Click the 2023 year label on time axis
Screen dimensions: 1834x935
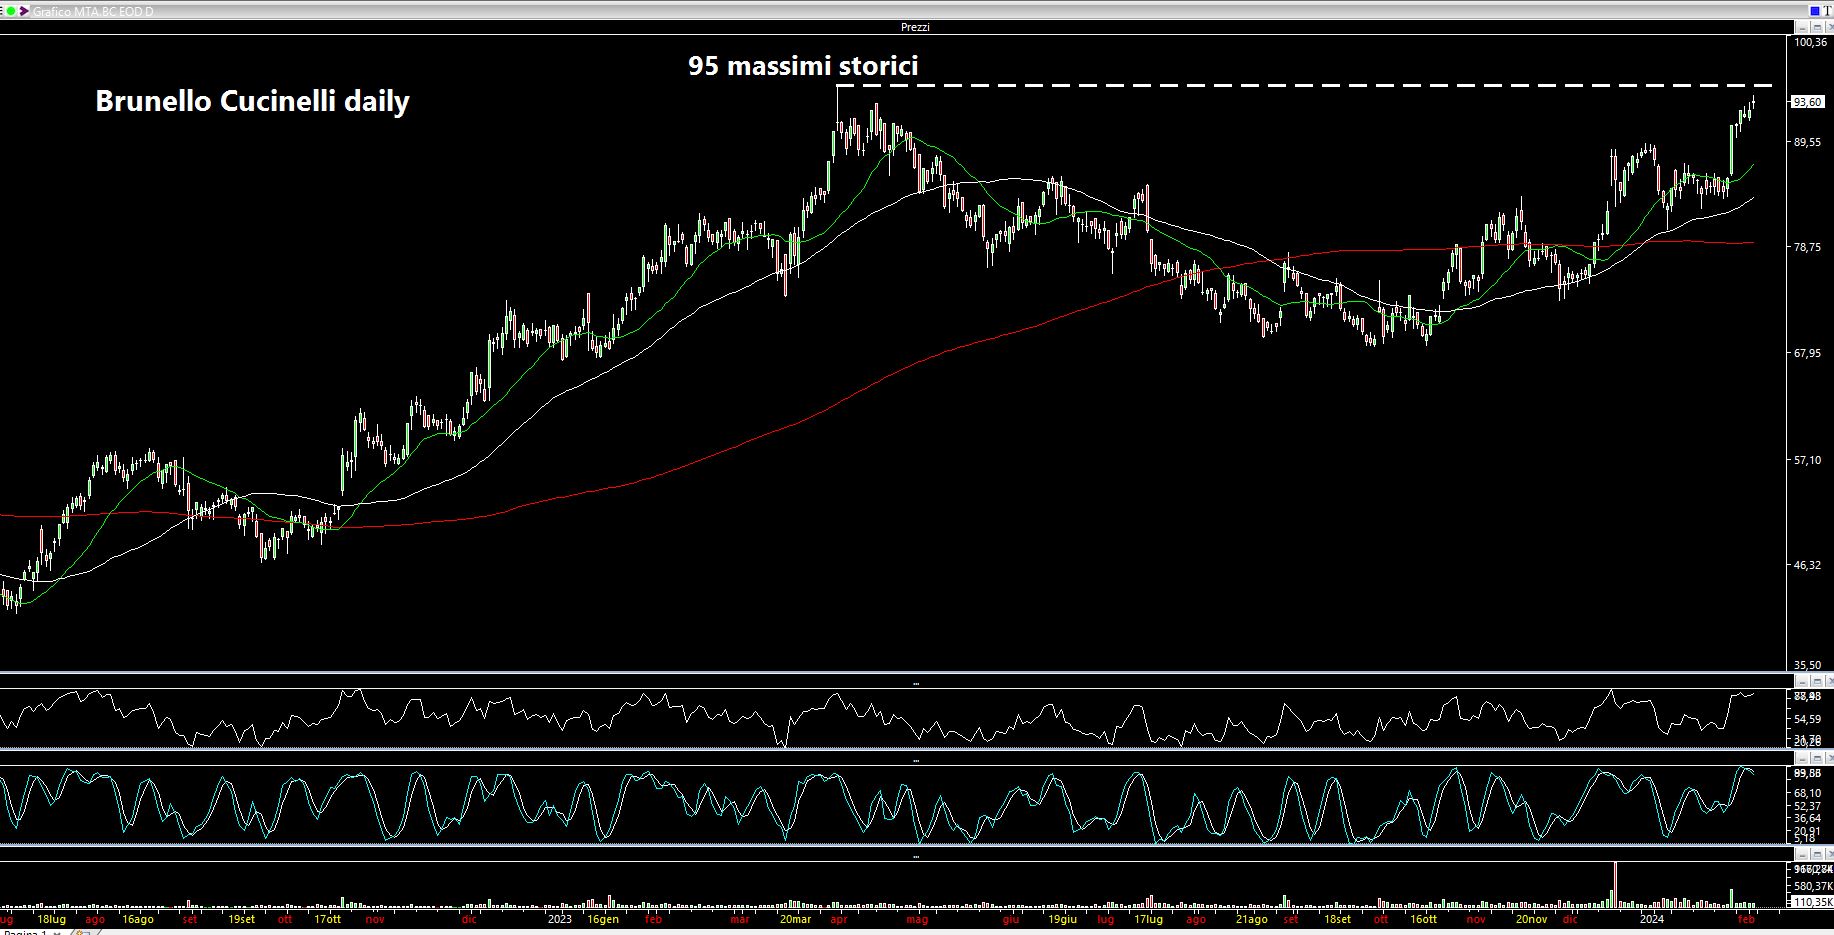tap(559, 919)
